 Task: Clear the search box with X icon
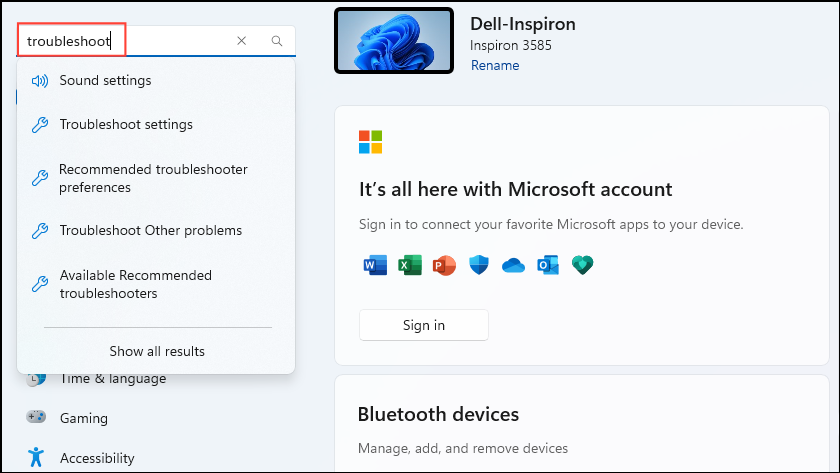tap(242, 41)
